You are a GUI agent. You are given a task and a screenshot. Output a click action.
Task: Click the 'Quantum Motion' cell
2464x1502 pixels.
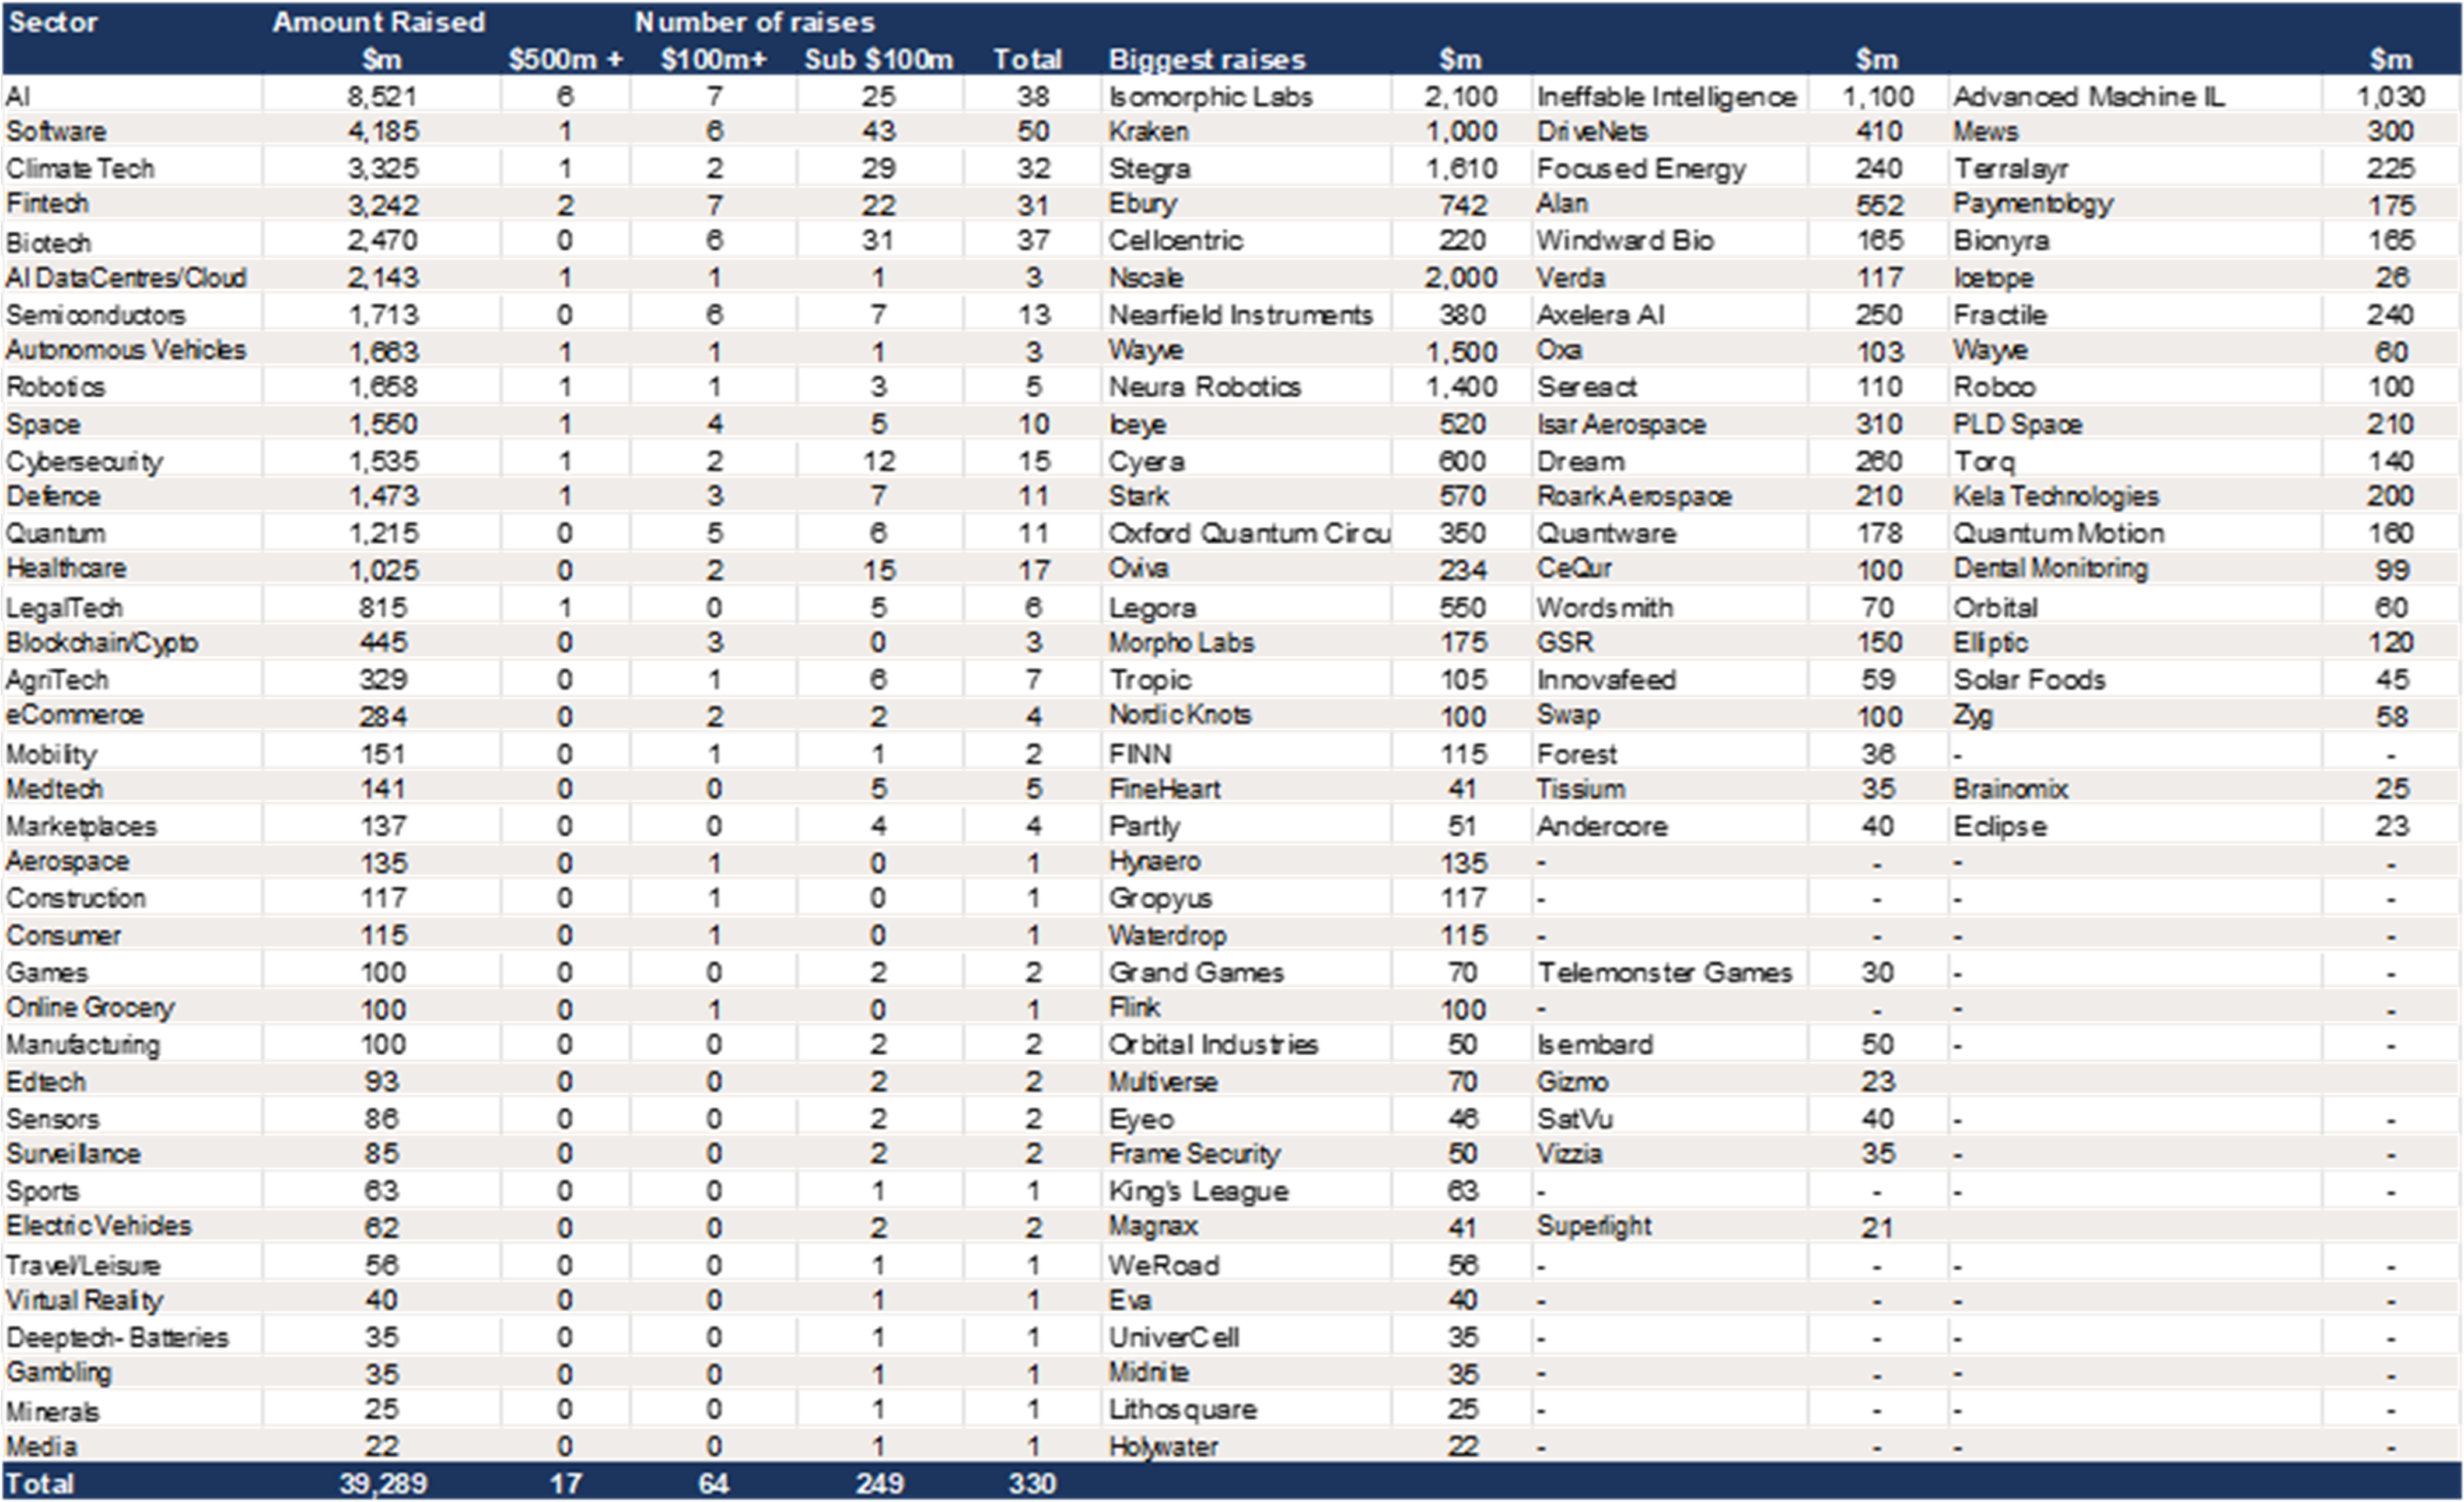pyautogui.click(x=2058, y=533)
